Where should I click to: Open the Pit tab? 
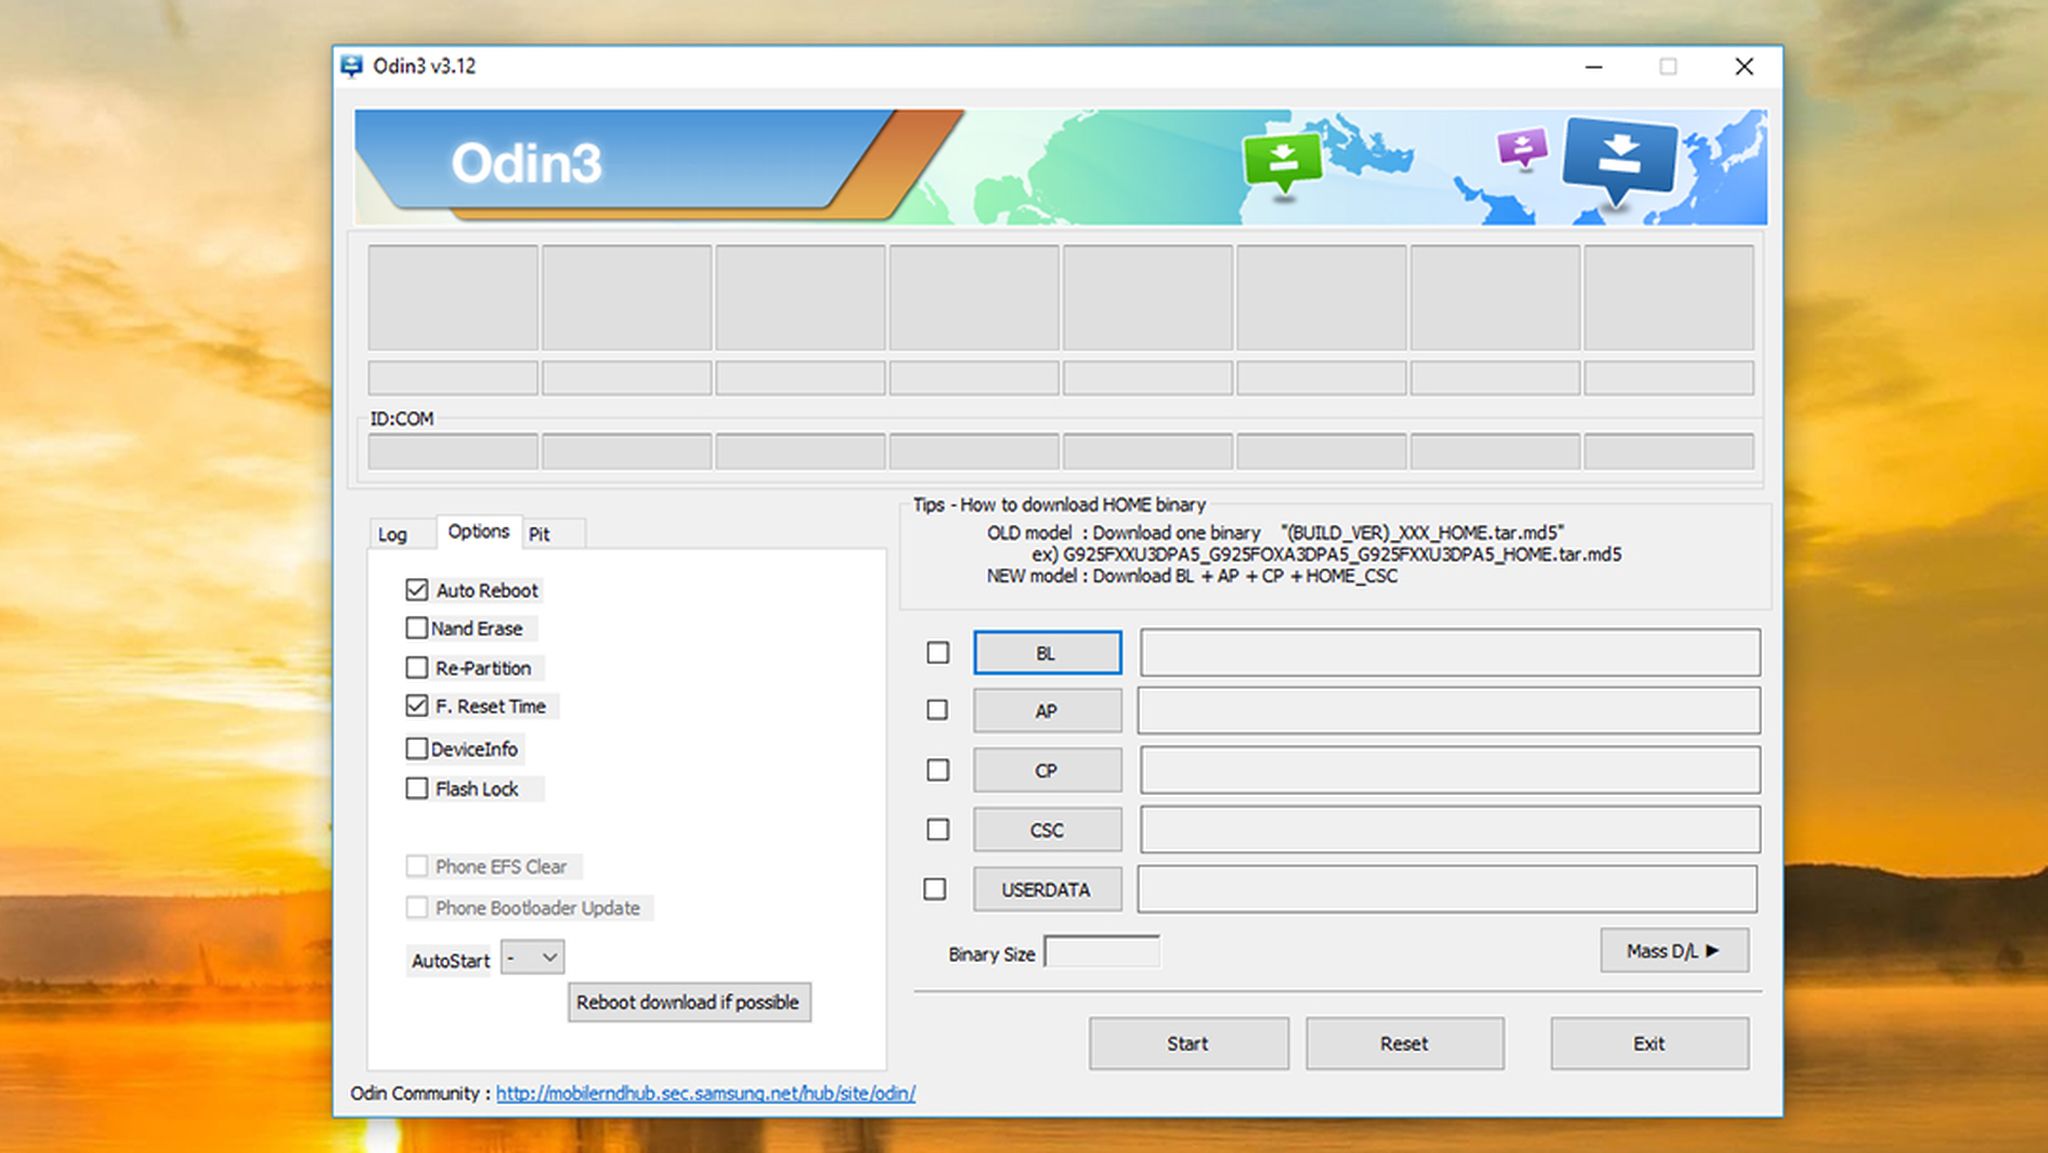coord(539,534)
